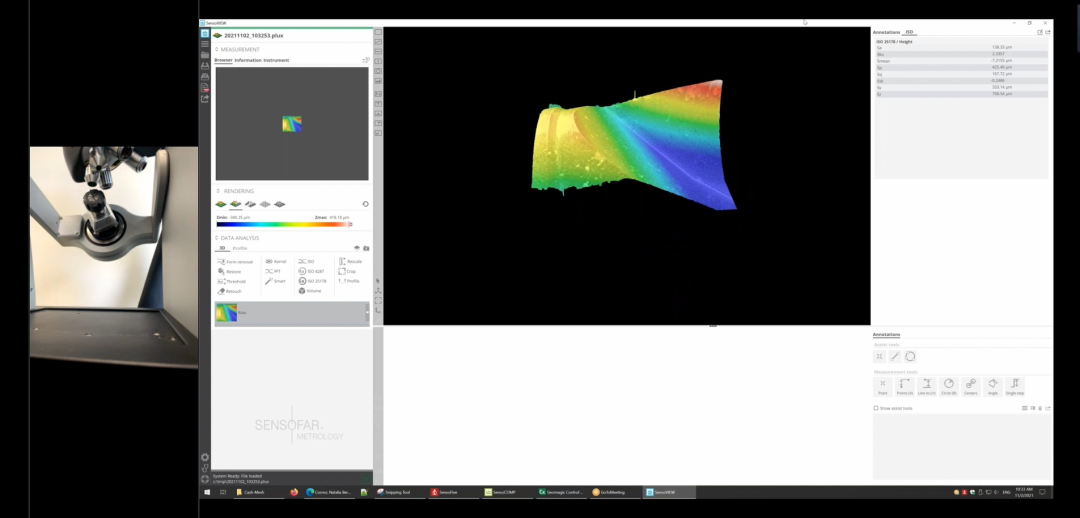Open the ISO 25178 analysis
Screen dimensions: 1080x518
[313, 281]
